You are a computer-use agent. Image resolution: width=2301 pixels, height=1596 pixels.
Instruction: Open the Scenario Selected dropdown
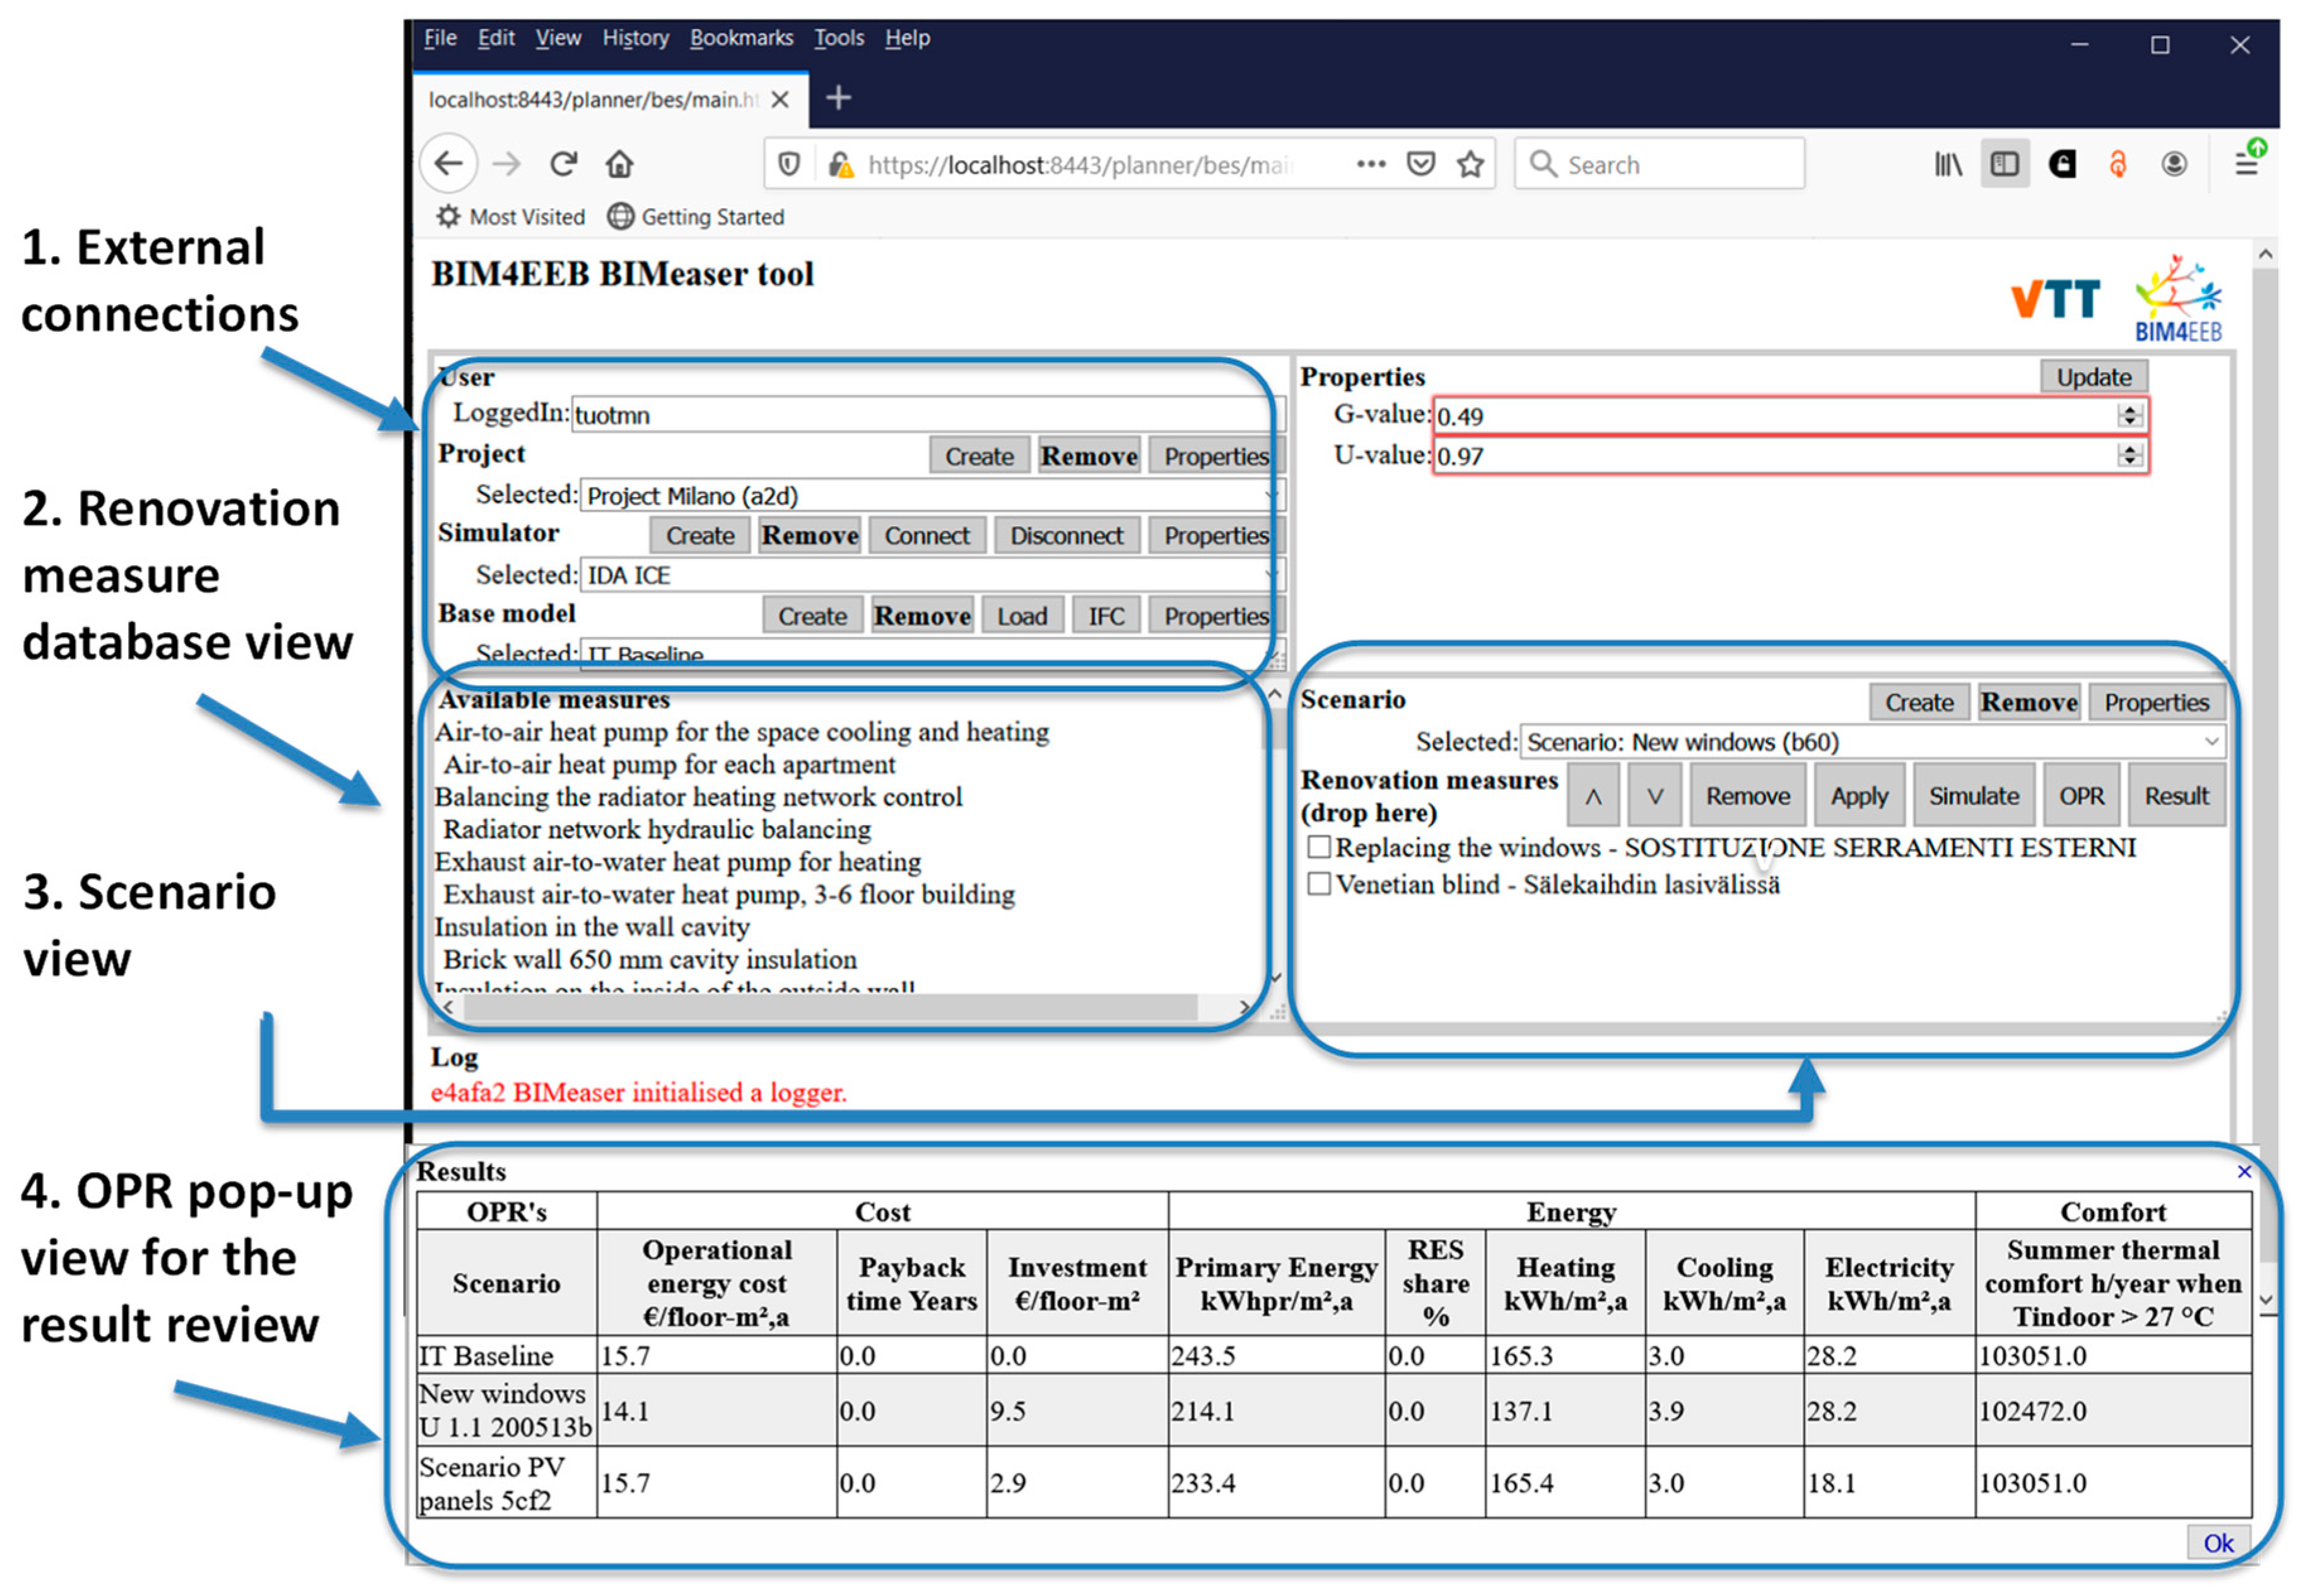point(1870,742)
